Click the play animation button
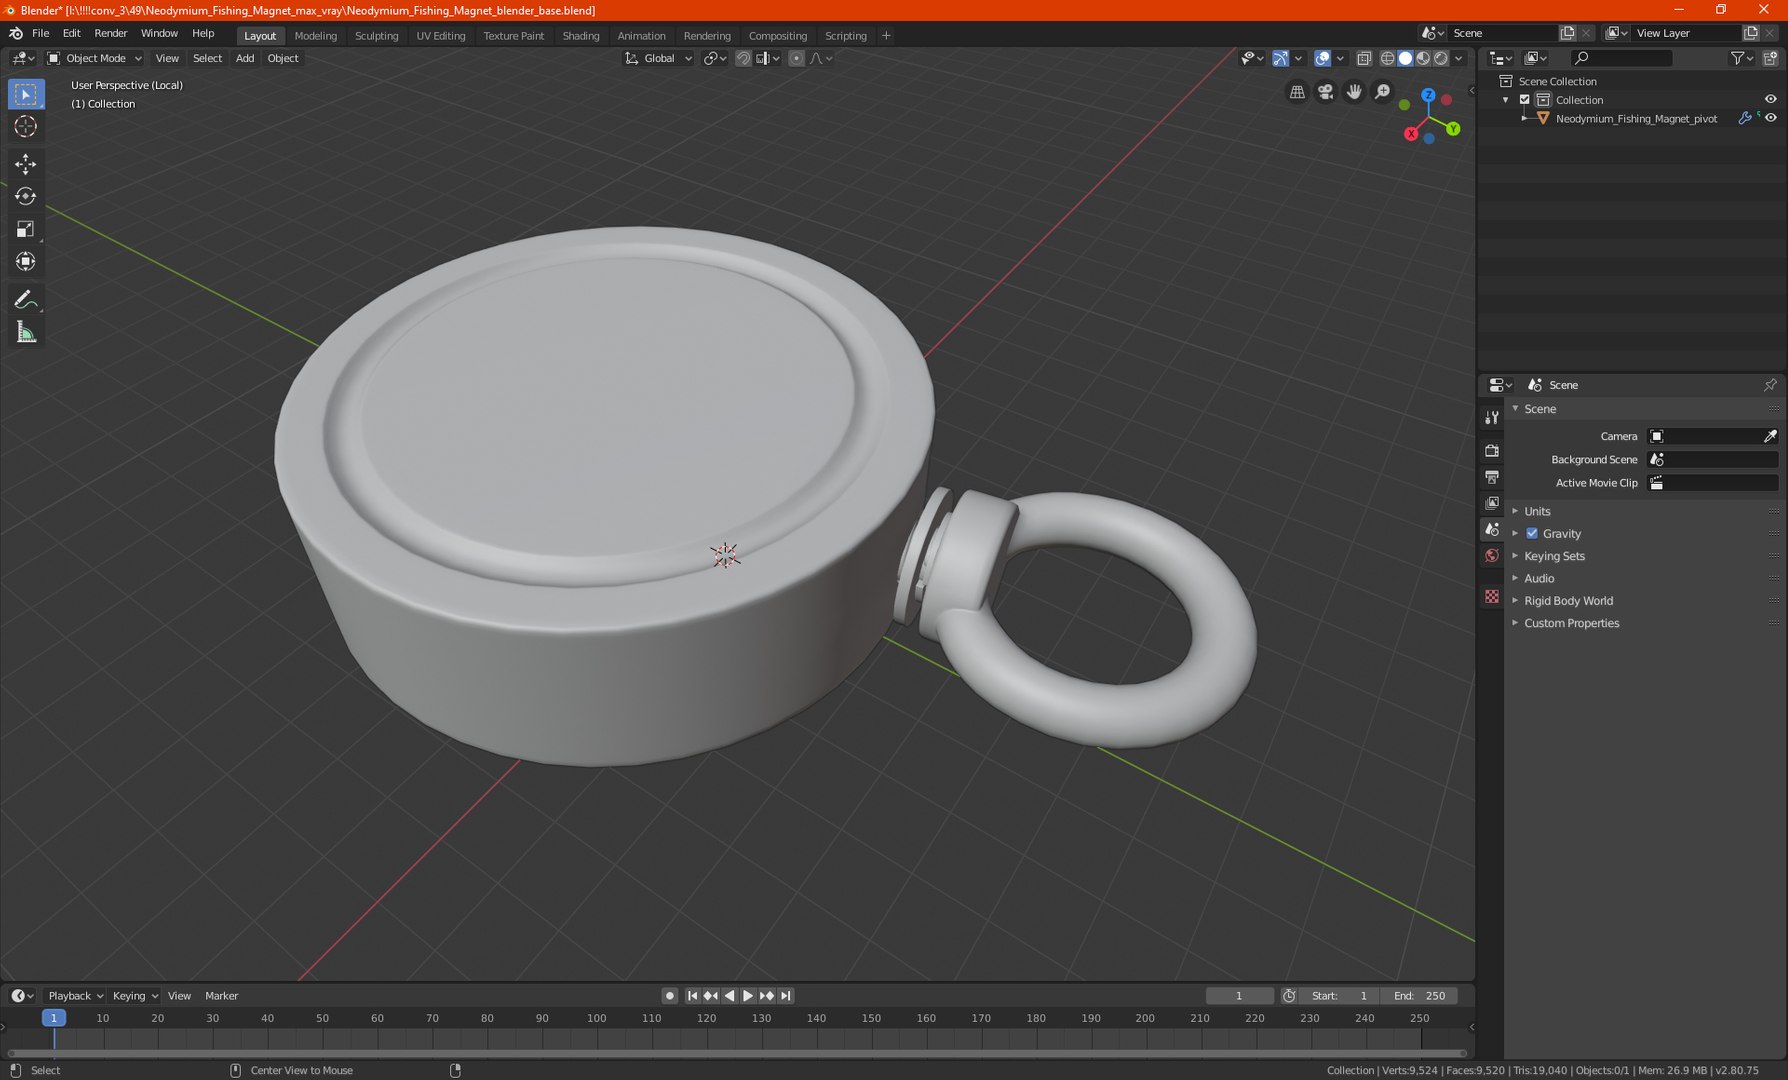The height and width of the screenshot is (1080, 1788). (748, 996)
